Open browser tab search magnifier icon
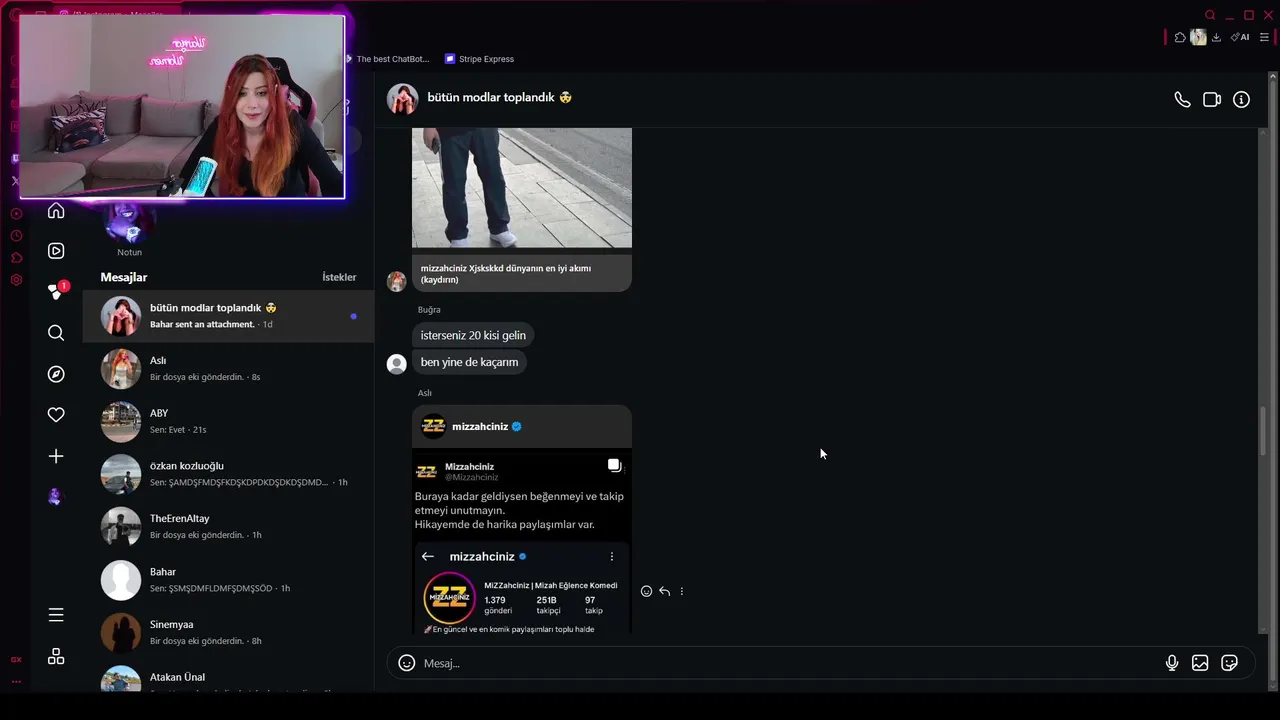The height and width of the screenshot is (720, 1280). coord(1210,15)
